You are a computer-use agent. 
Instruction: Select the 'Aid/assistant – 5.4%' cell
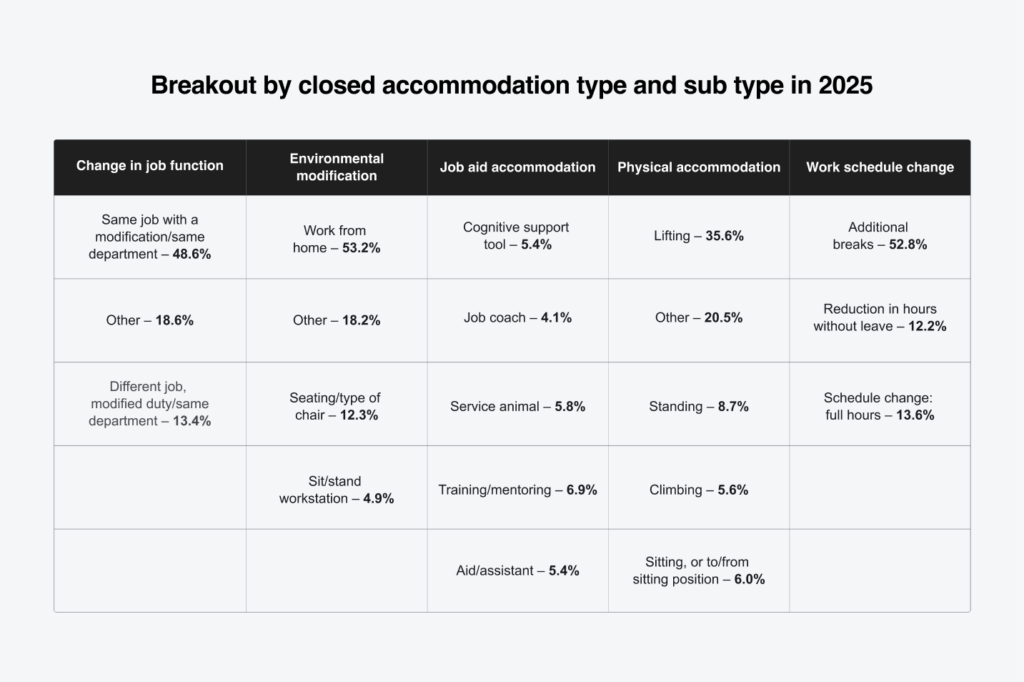pos(518,570)
